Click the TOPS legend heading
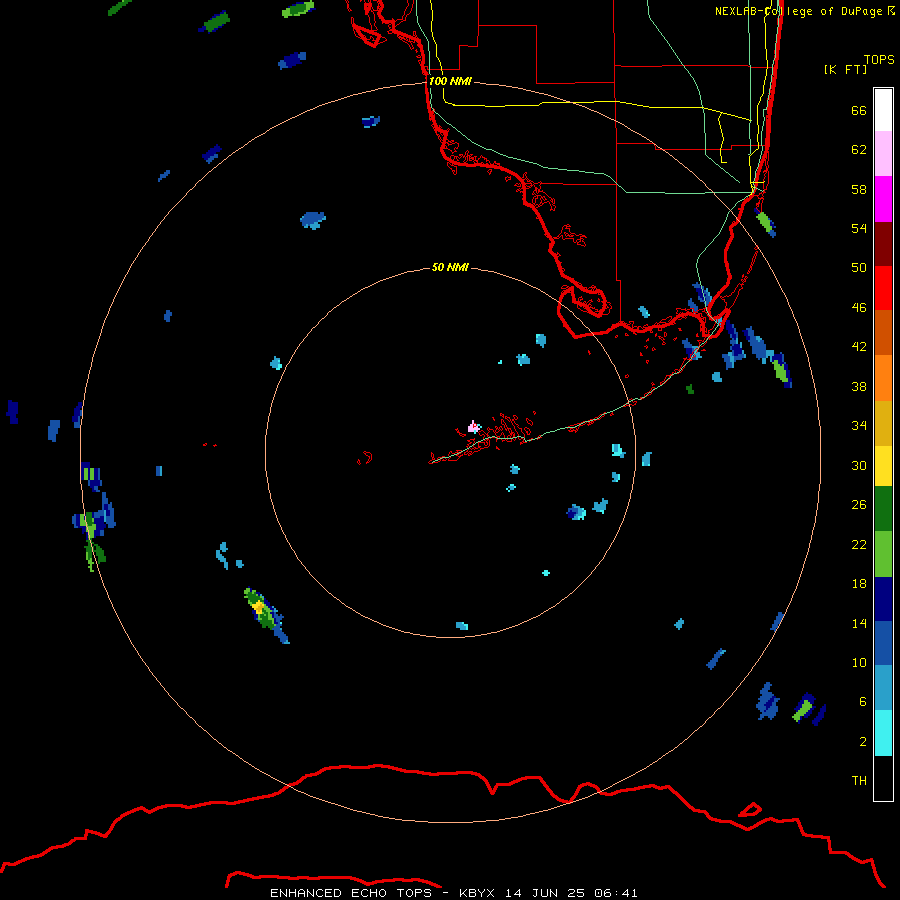The height and width of the screenshot is (900, 900). click(879, 59)
